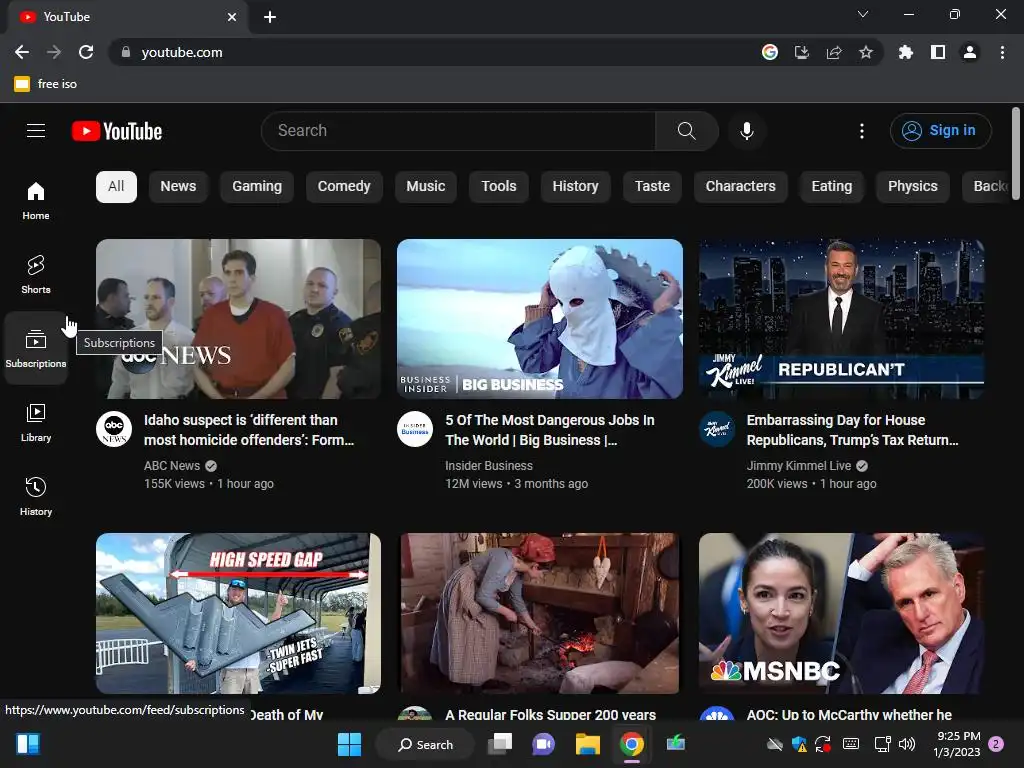Open the MSNBC AOC video thumbnail
Screen dimensions: 1024x768
(841, 613)
